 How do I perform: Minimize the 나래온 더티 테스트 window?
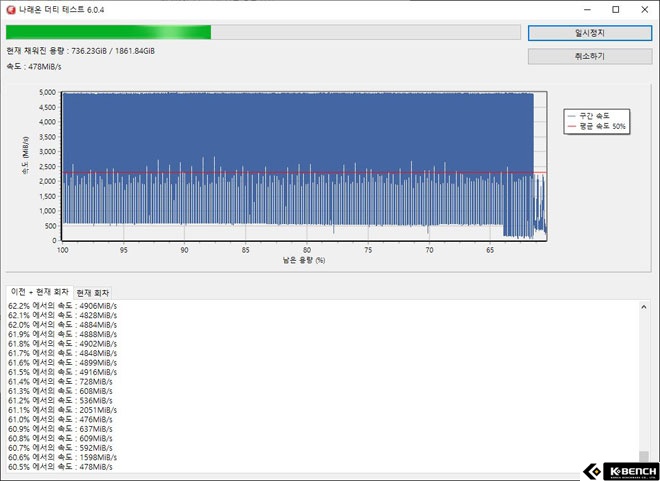[x=588, y=9]
